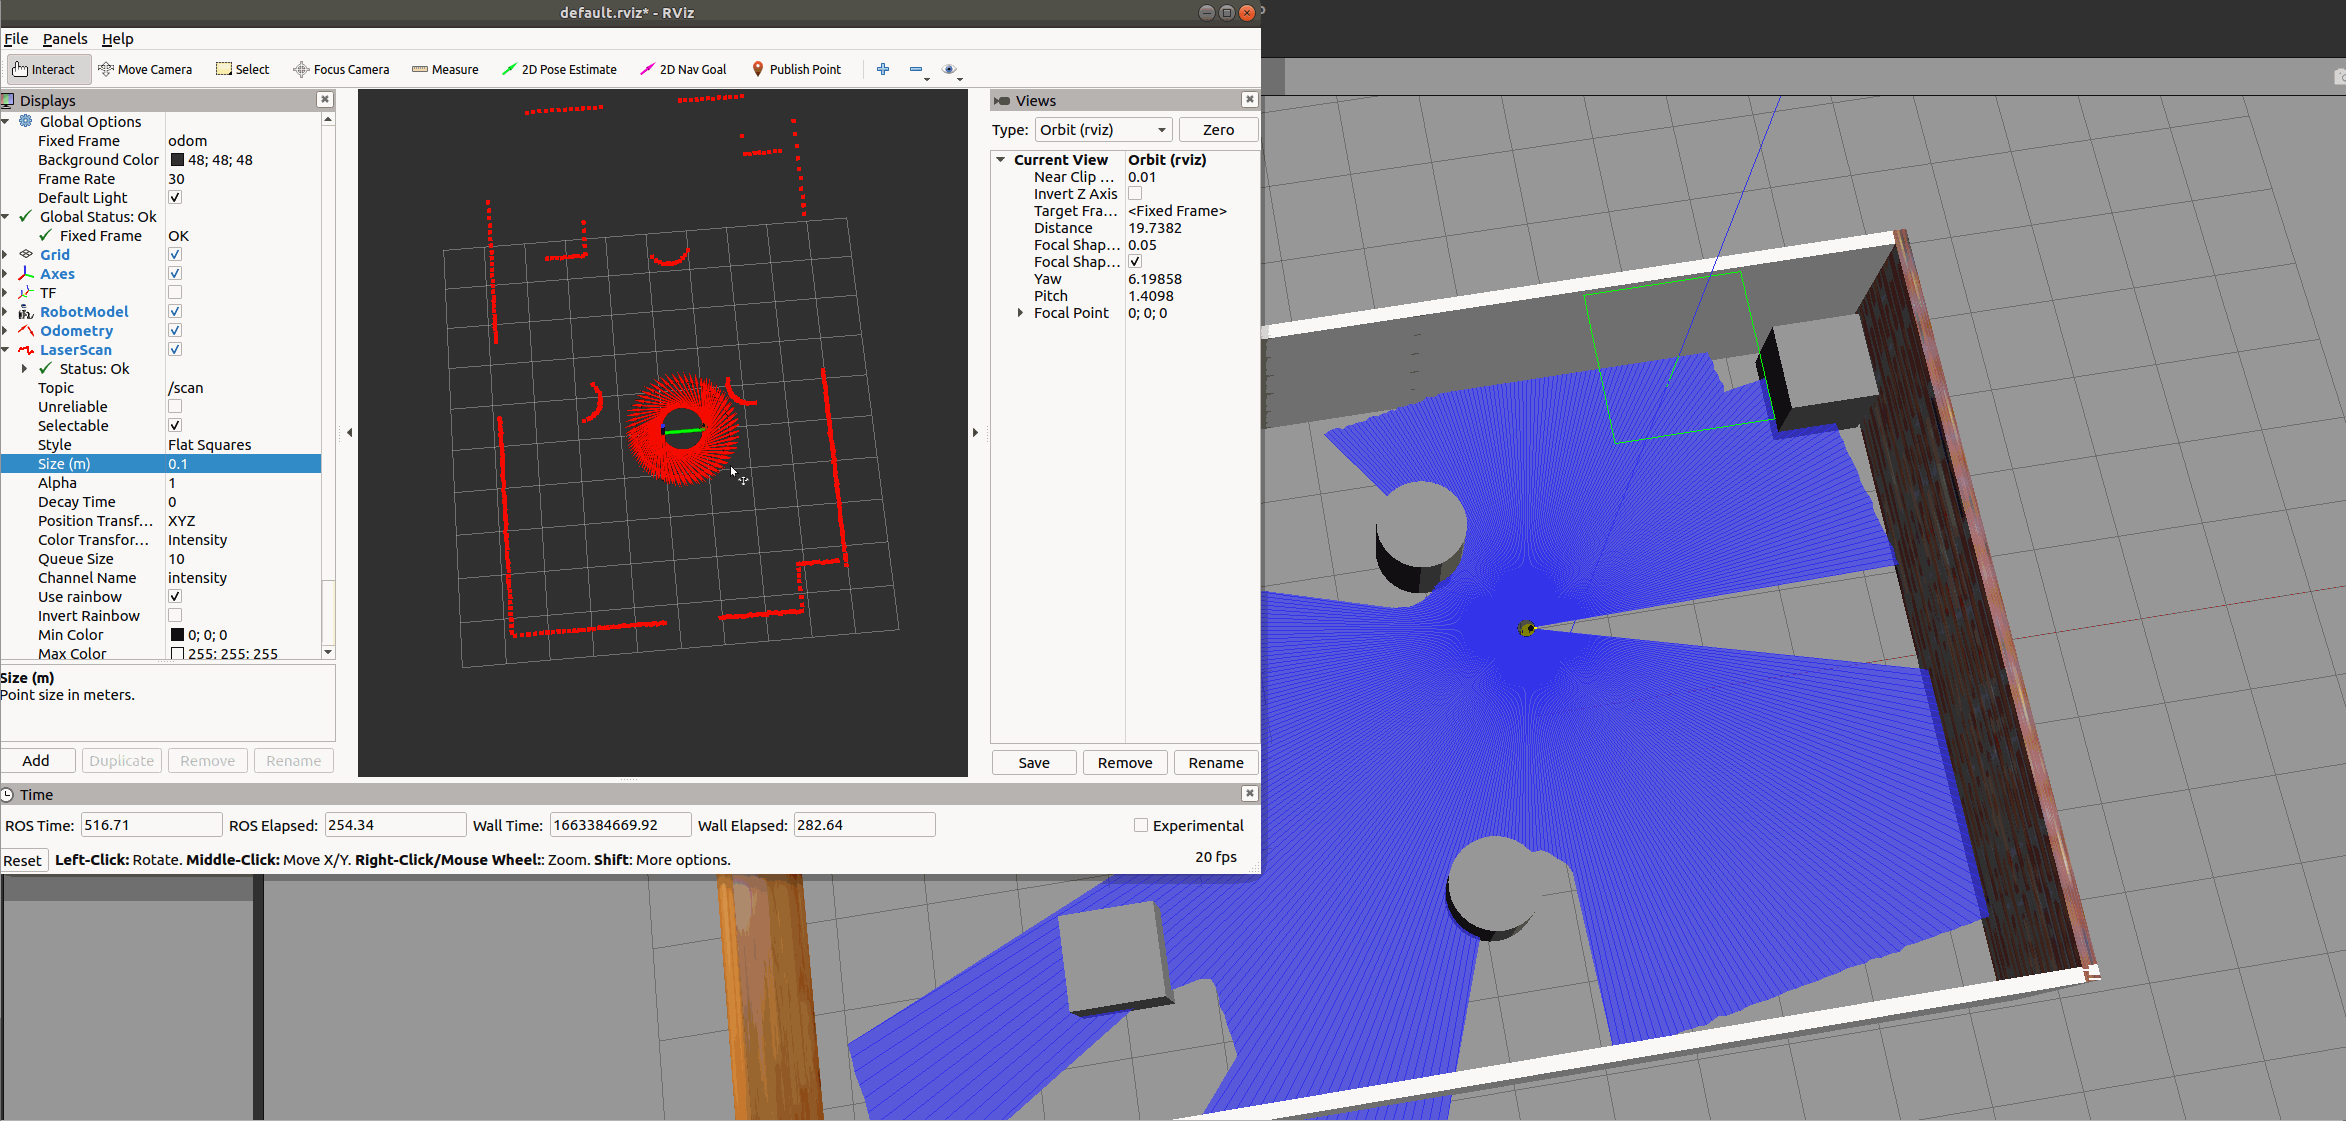The height and width of the screenshot is (1121, 2346).
Task: Close the Views panel
Action: [x=1249, y=99]
